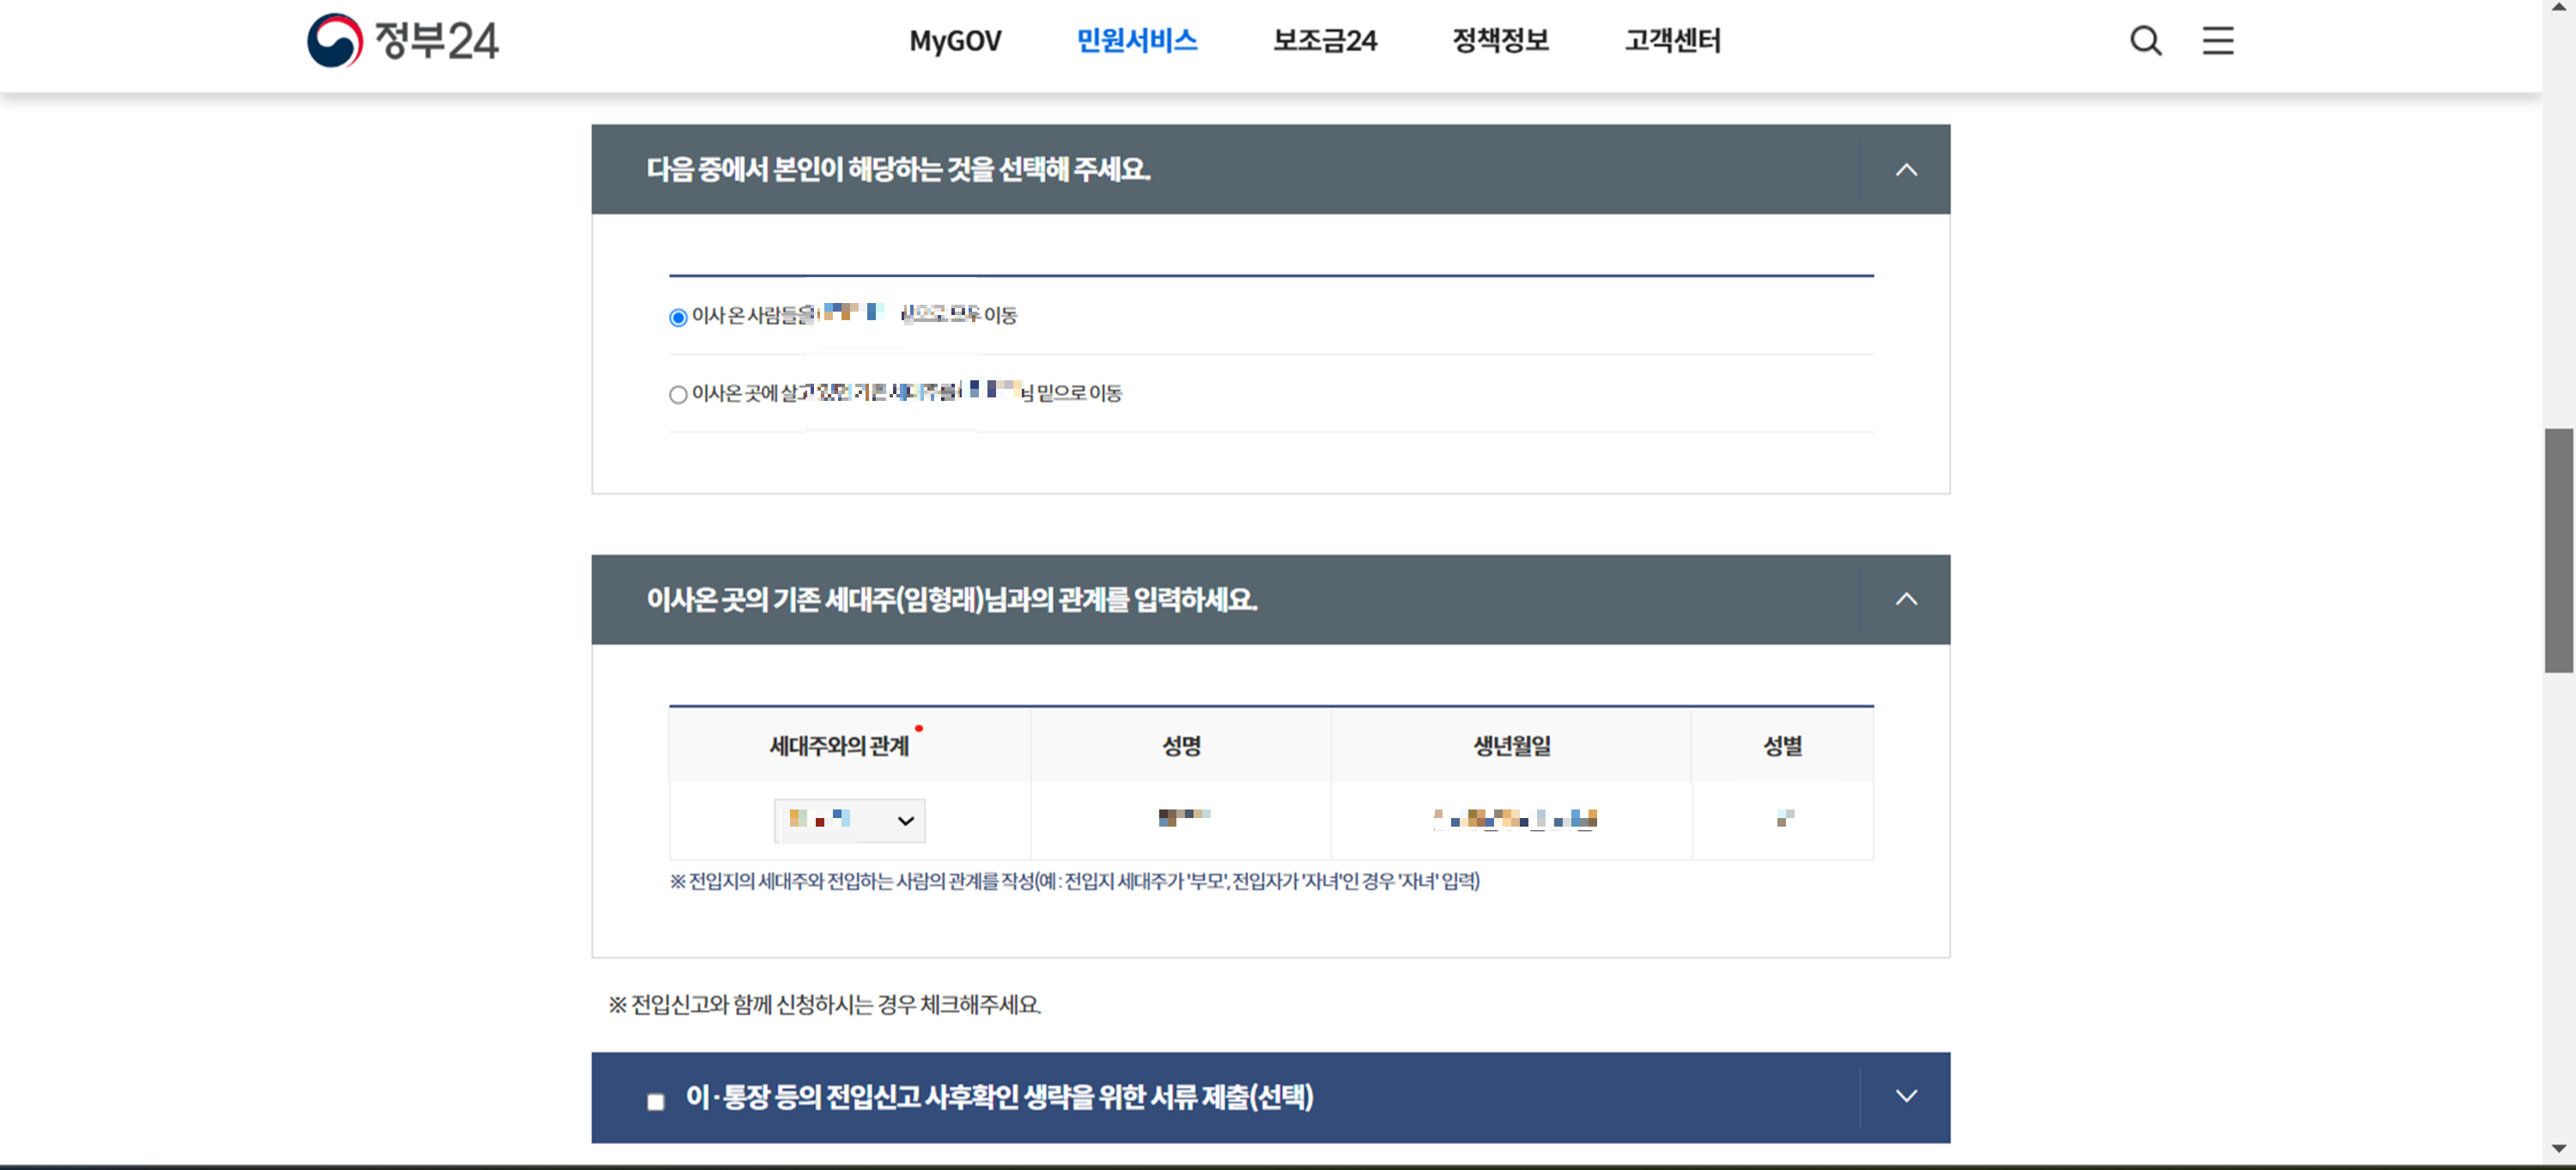This screenshot has height=1170, width=2576.
Task: Open the search magnifier icon
Action: click(2145, 41)
